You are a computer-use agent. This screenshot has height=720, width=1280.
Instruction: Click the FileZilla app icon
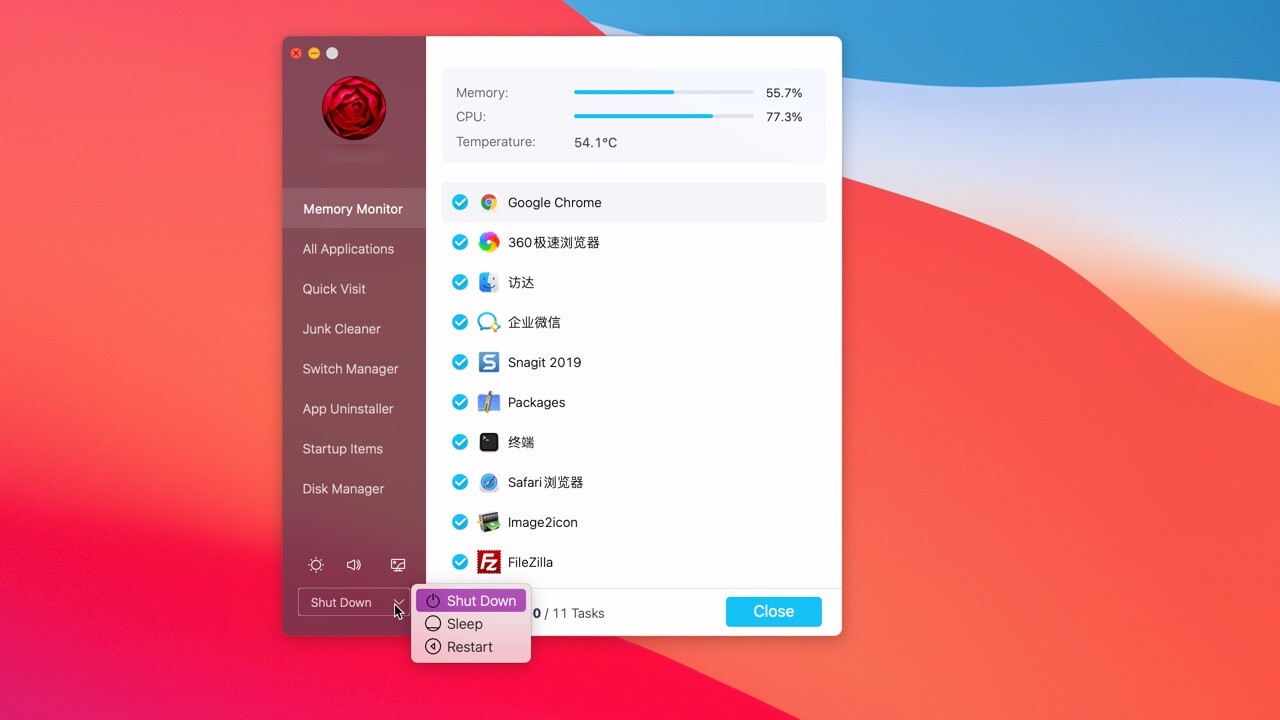pos(489,562)
